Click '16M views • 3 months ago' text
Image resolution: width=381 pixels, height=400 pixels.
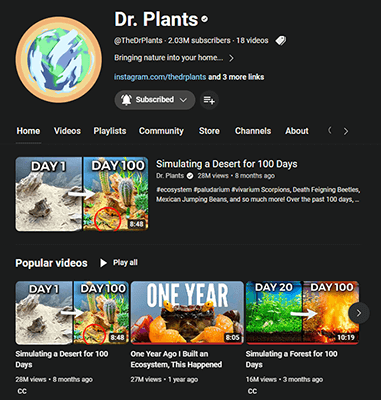[284, 379]
